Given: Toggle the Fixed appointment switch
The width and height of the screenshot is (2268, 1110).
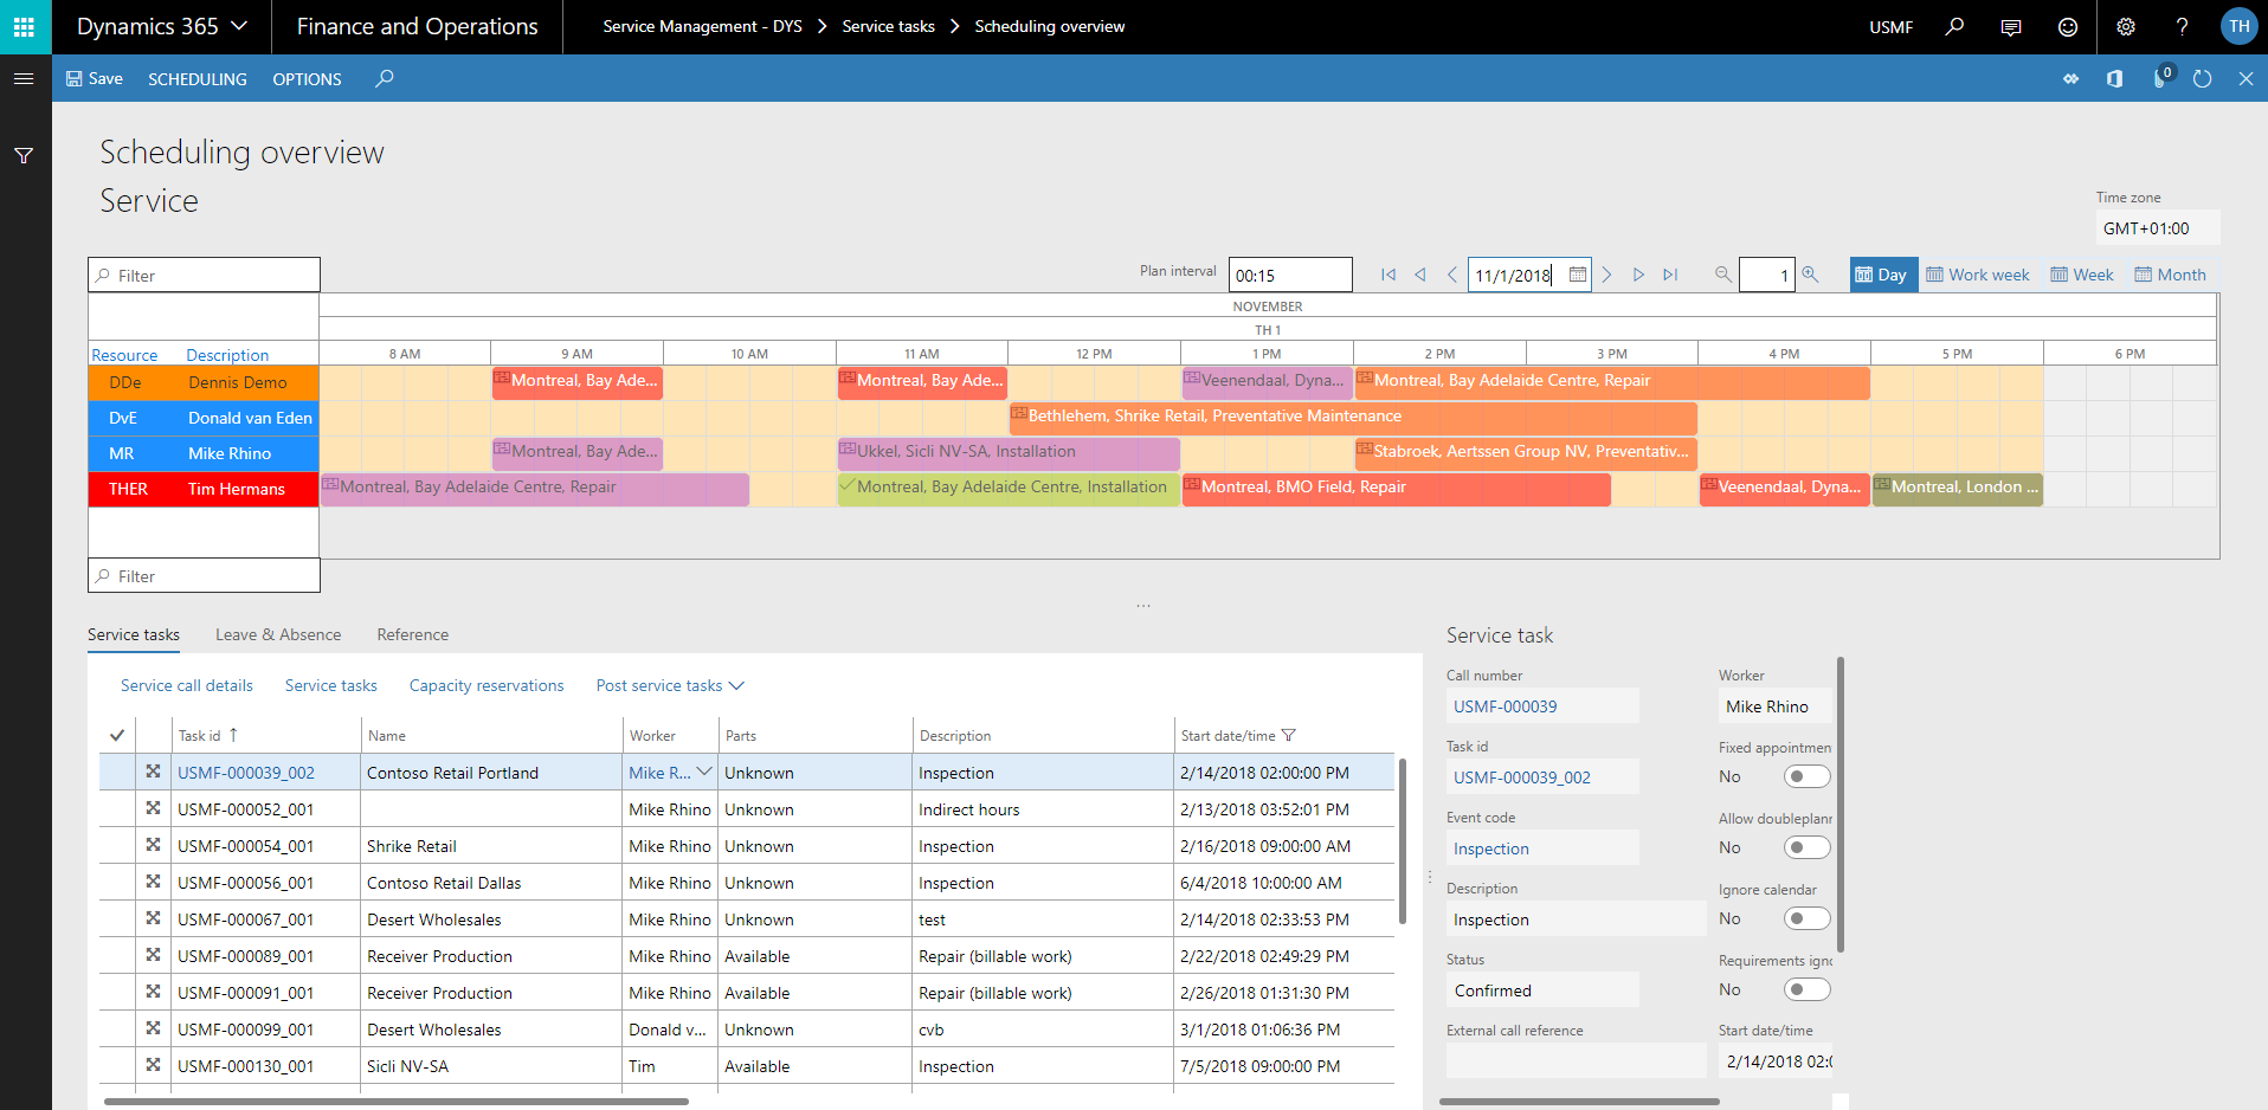Looking at the screenshot, I should 1805,777.
